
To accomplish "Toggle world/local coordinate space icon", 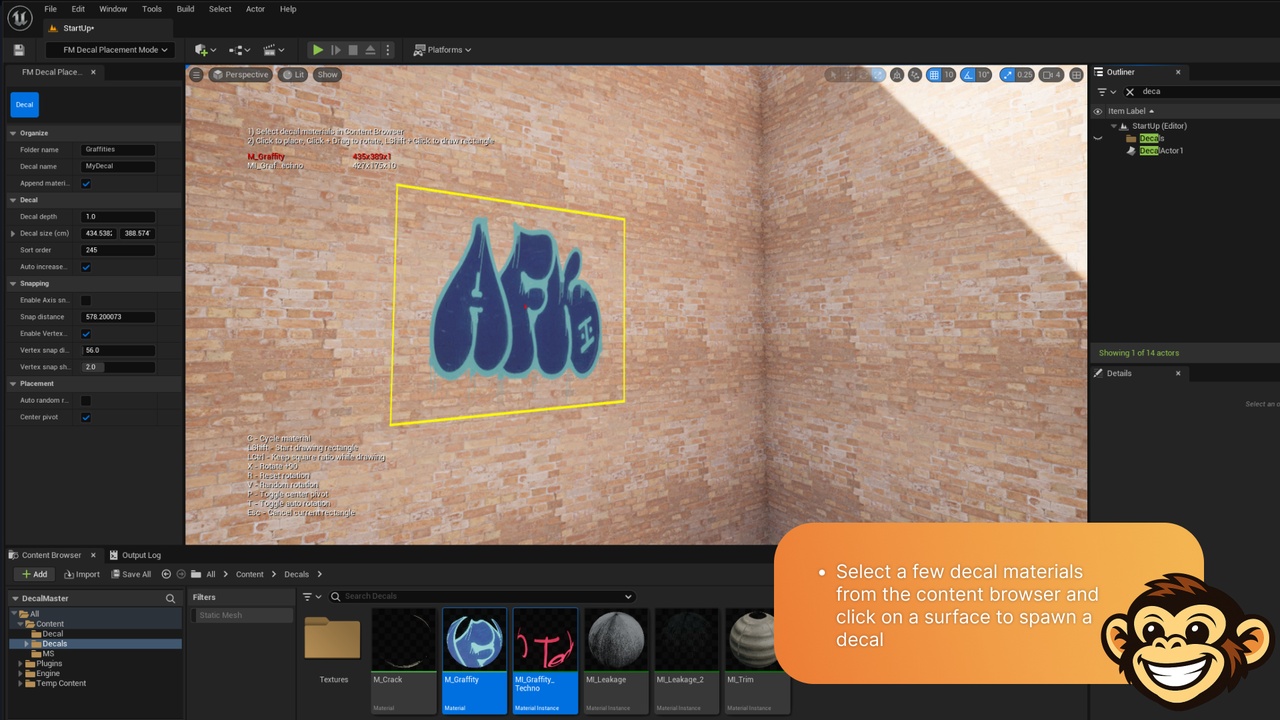I will [x=898, y=75].
